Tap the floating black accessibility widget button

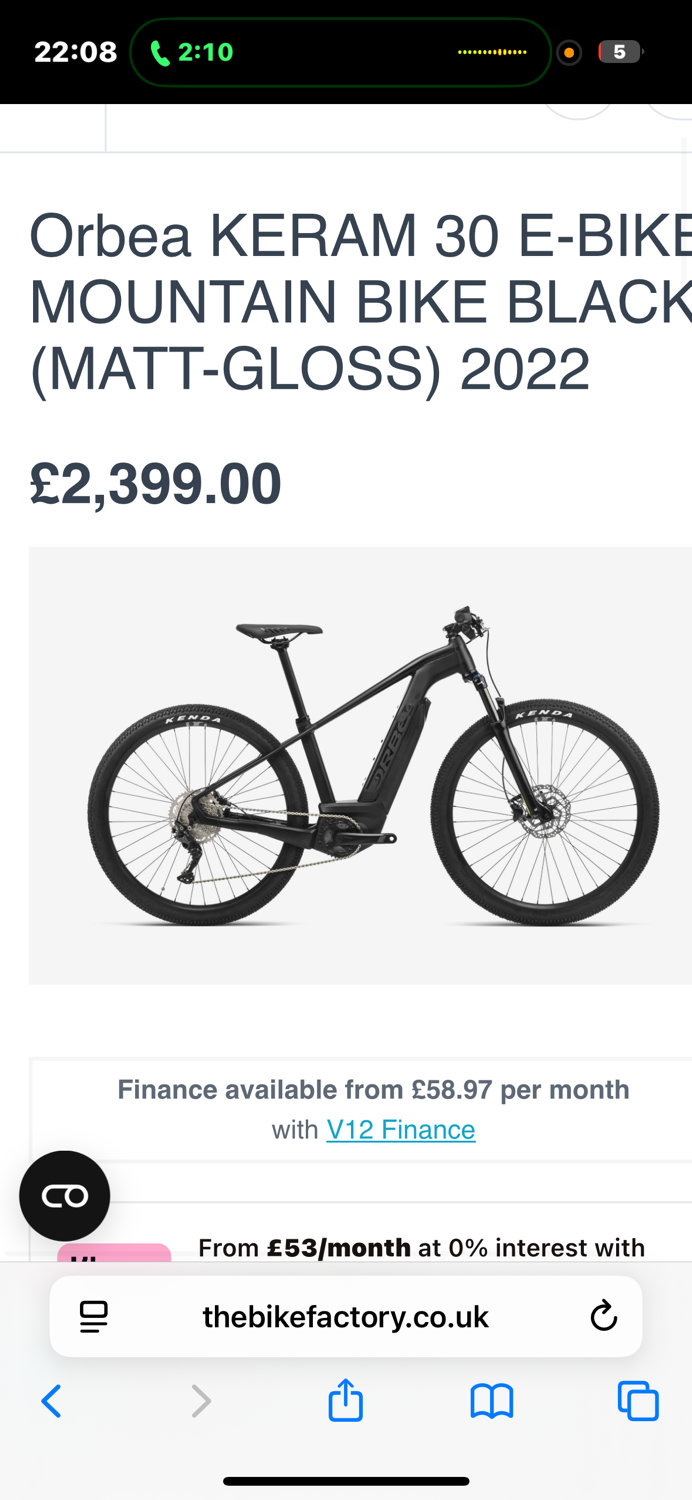tap(64, 1195)
